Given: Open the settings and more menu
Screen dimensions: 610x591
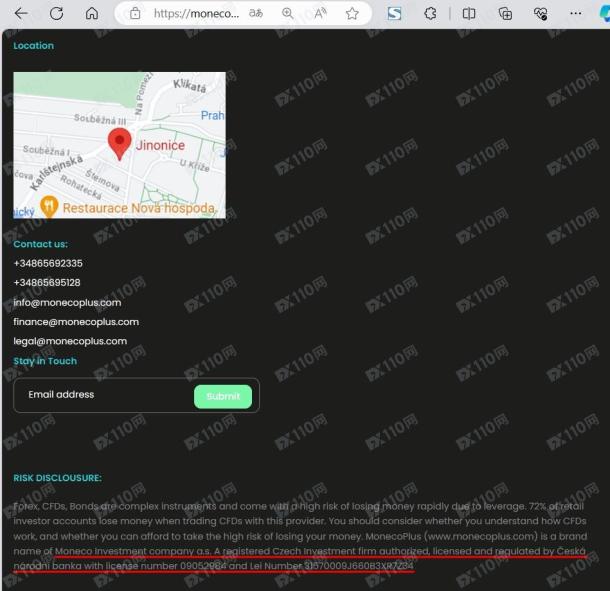Looking at the screenshot, I should [x=575, y=14].
